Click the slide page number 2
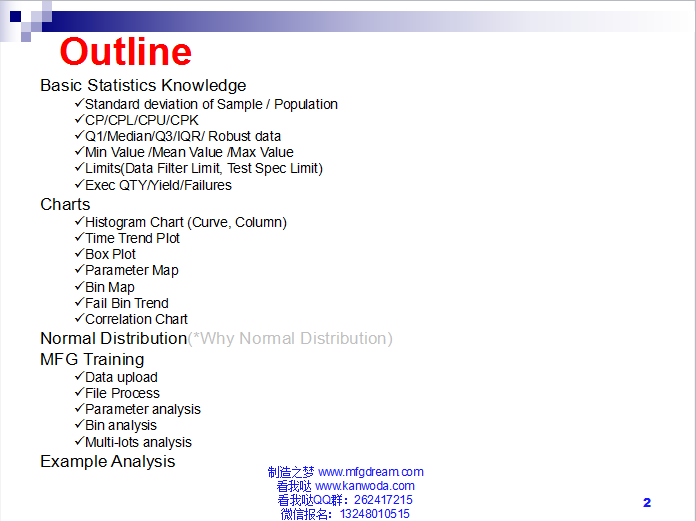This screenshot has width=696, height=521. click(647, 502)
